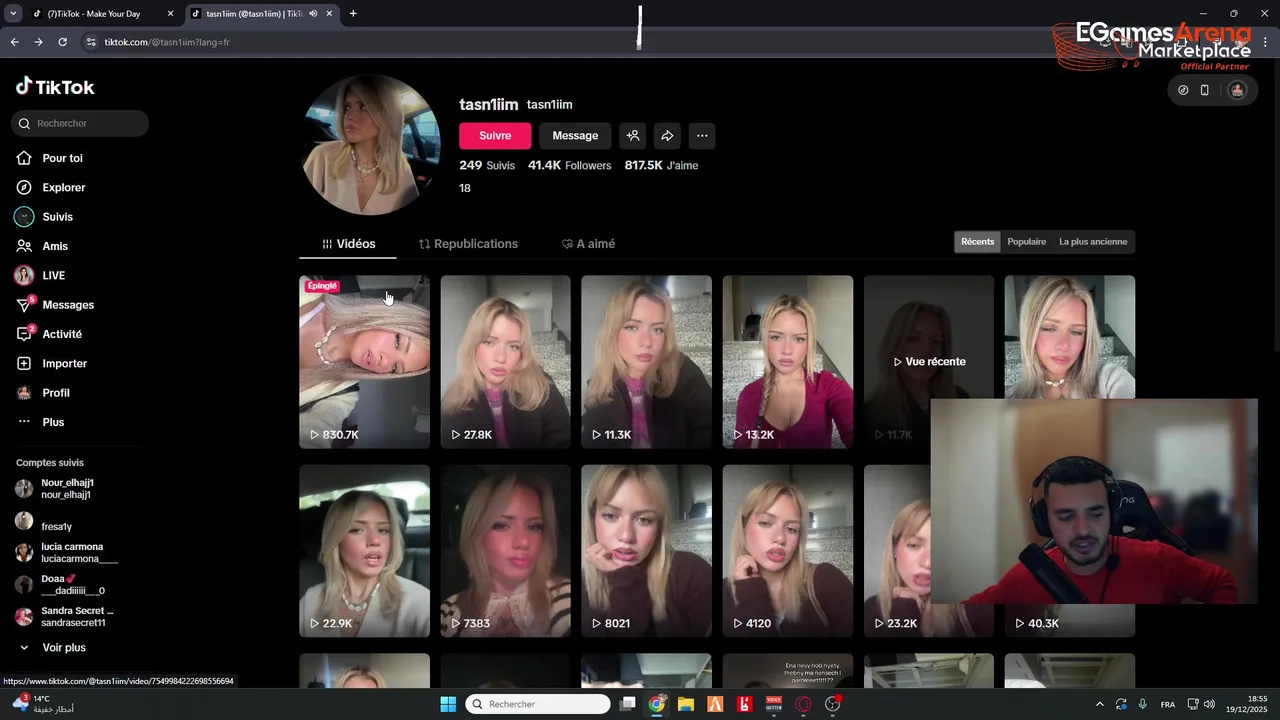1280x720 pixels.
Task: Switch to the A aimé tab
Action: pos(588,244)
